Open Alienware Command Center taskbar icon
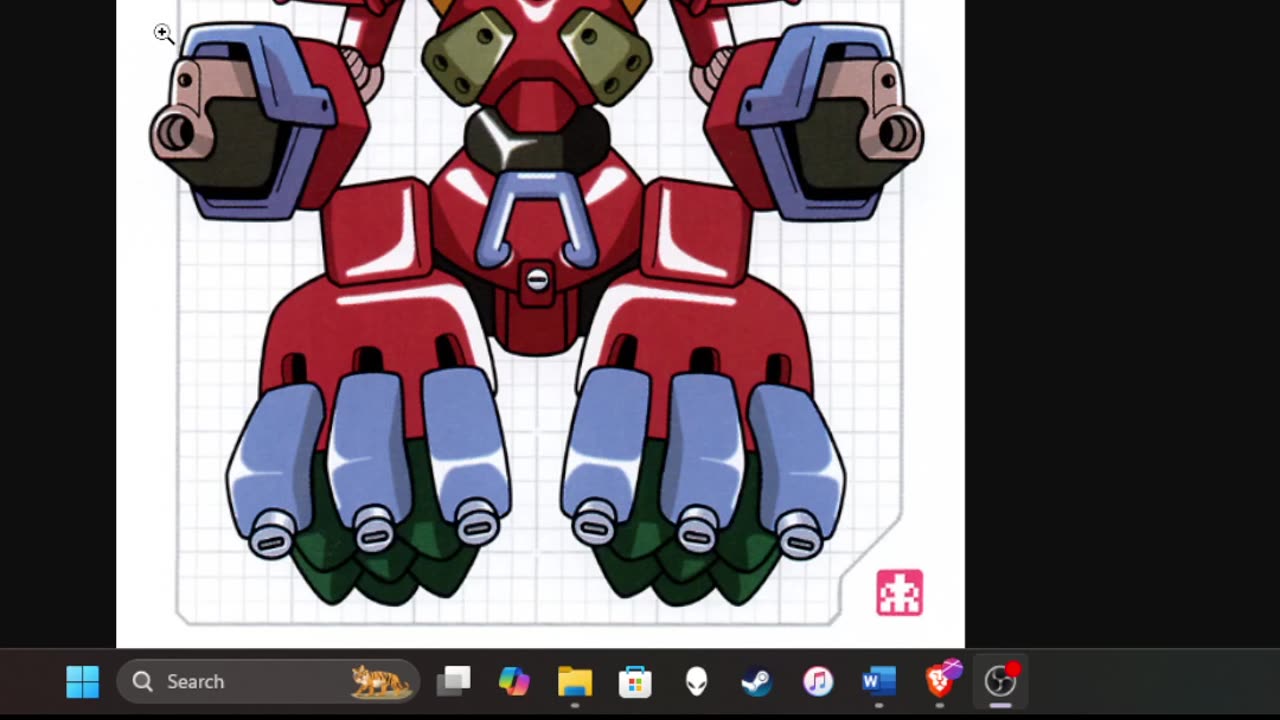This screenshot has width=1280, height=720. 696,682
